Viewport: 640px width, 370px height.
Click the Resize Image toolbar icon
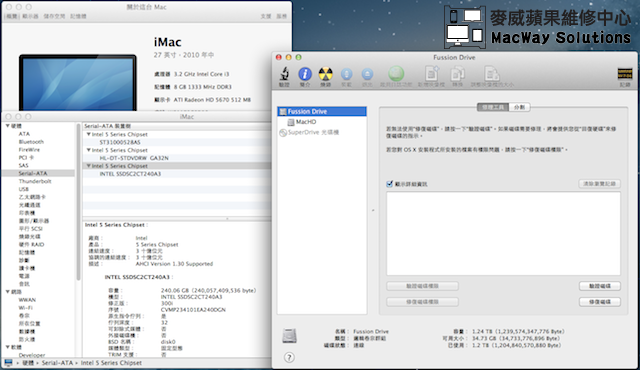pyautogui.click(x=491, y=74)
